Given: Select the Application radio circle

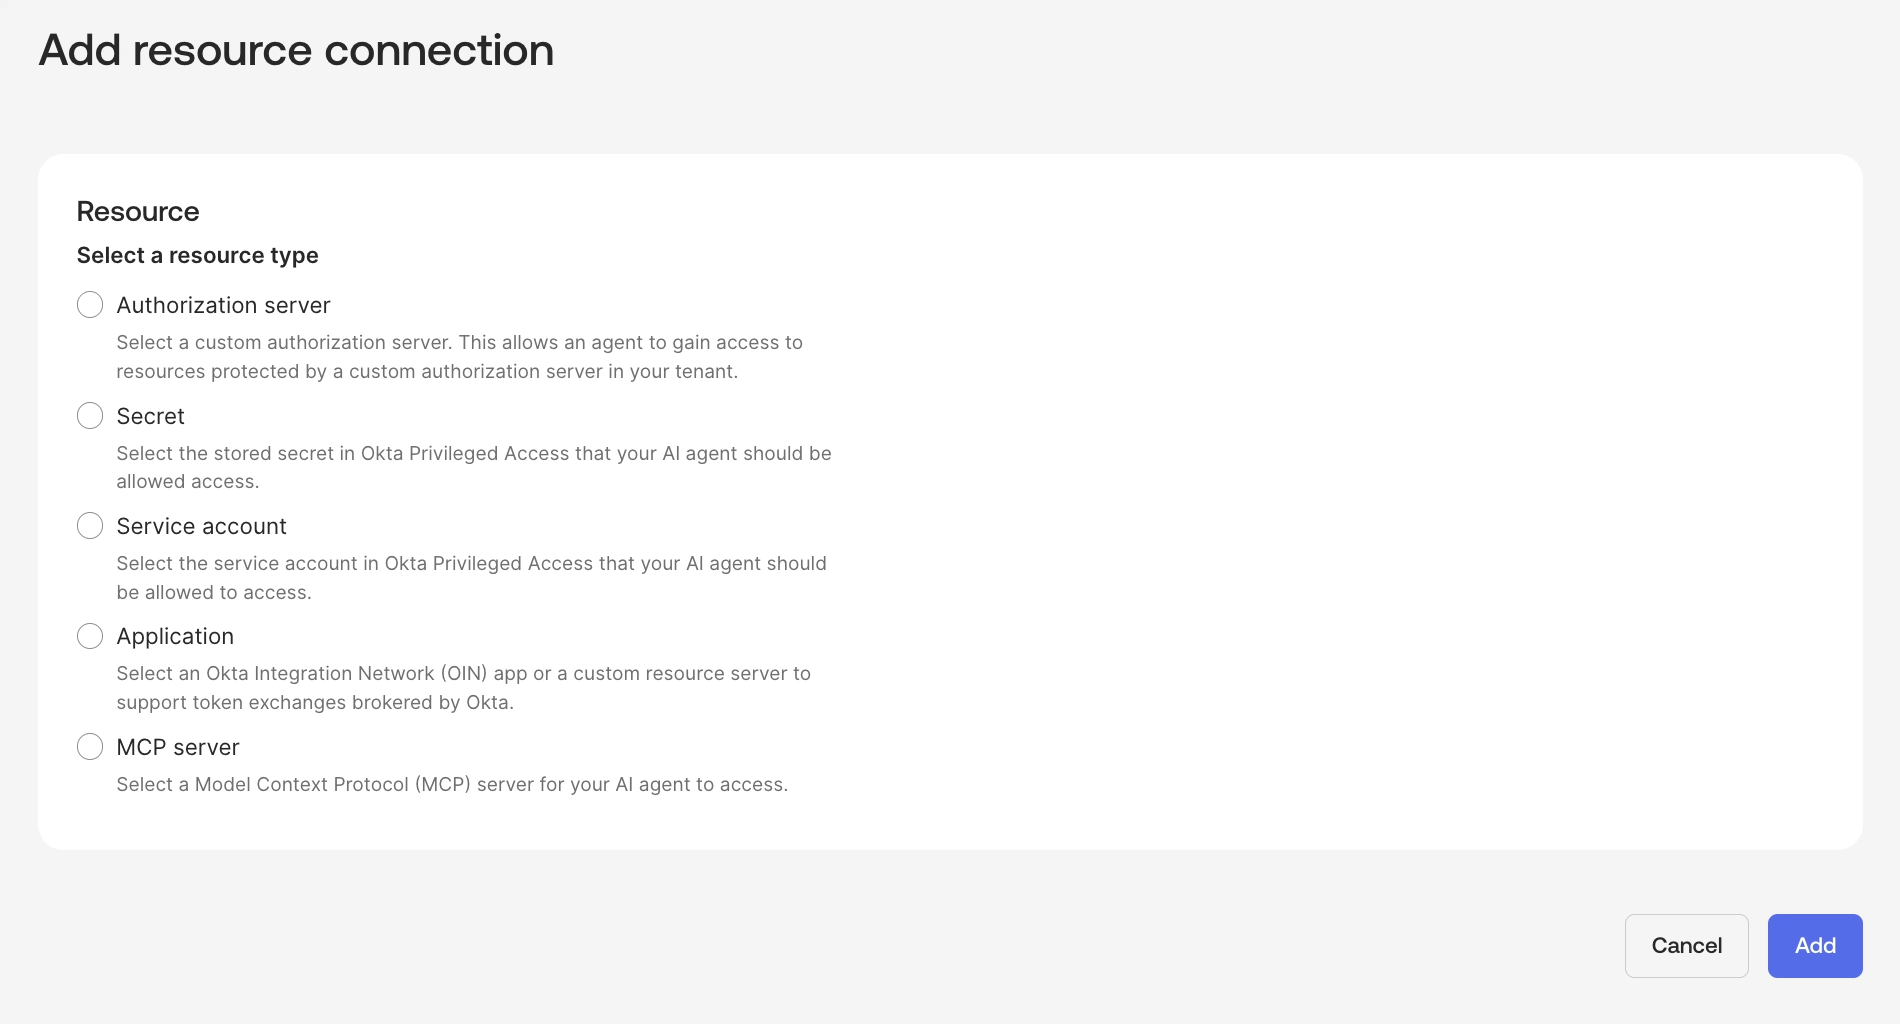Looking at the screenshot, I should (90, 636).
